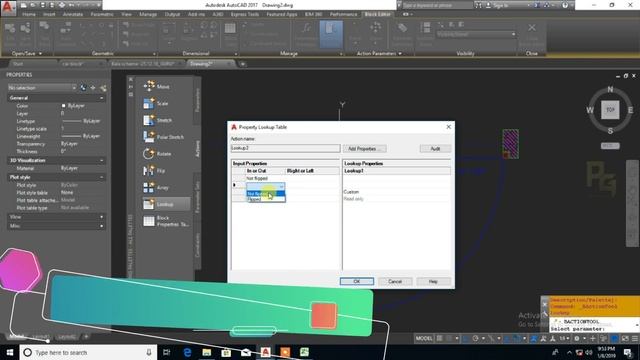Open Microsoft Edge from the taskbar
This screenshot has width=640, height=360.
[x=187, y=352]
